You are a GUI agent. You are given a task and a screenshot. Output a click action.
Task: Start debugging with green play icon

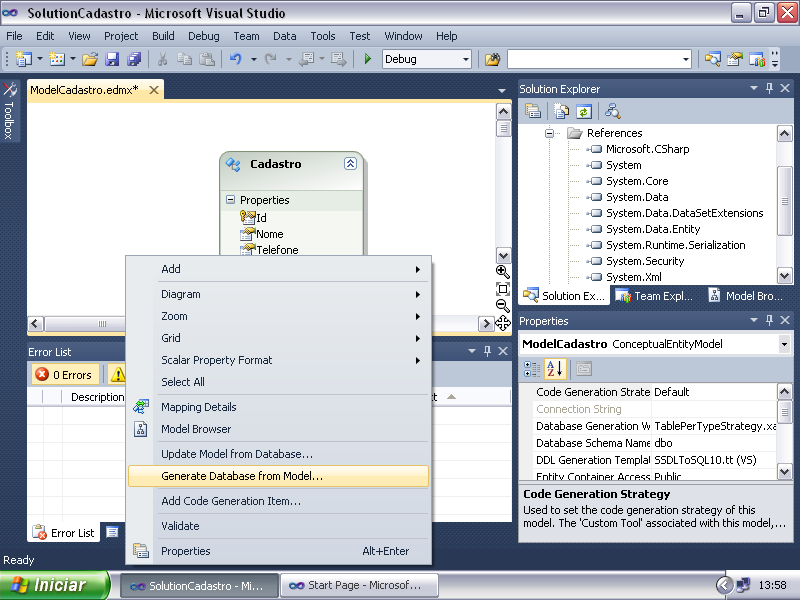point(367,59)
